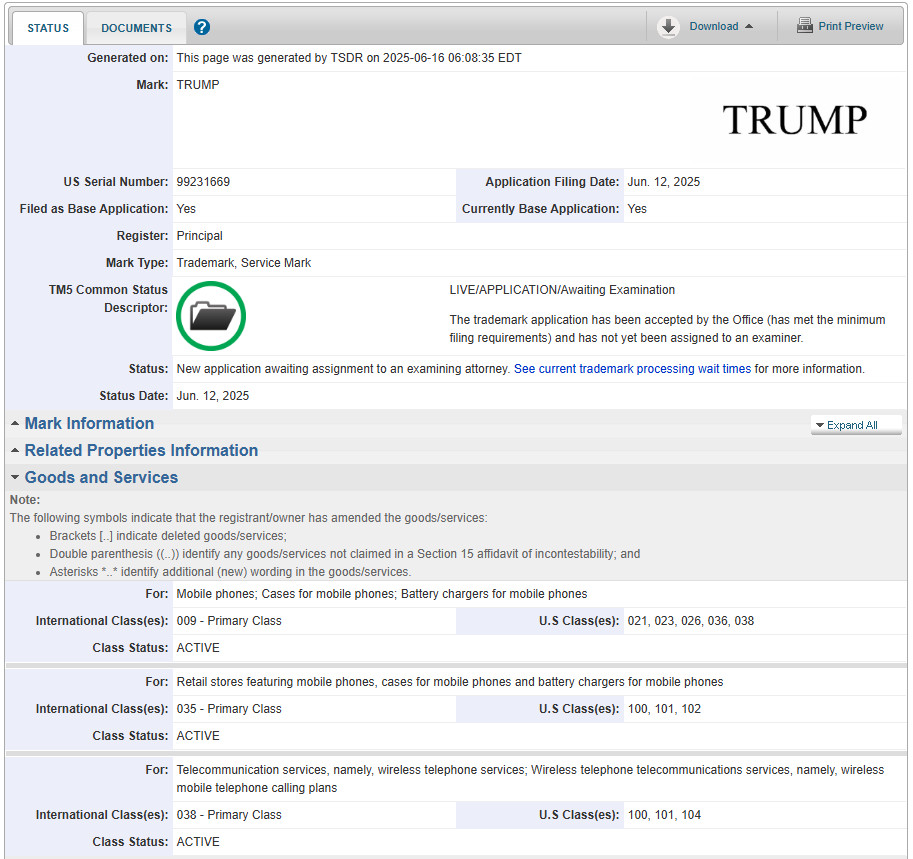913x859 pixels.
Task: Click Filed as Base Application value Yes
Action: click(x=186, y=208)
